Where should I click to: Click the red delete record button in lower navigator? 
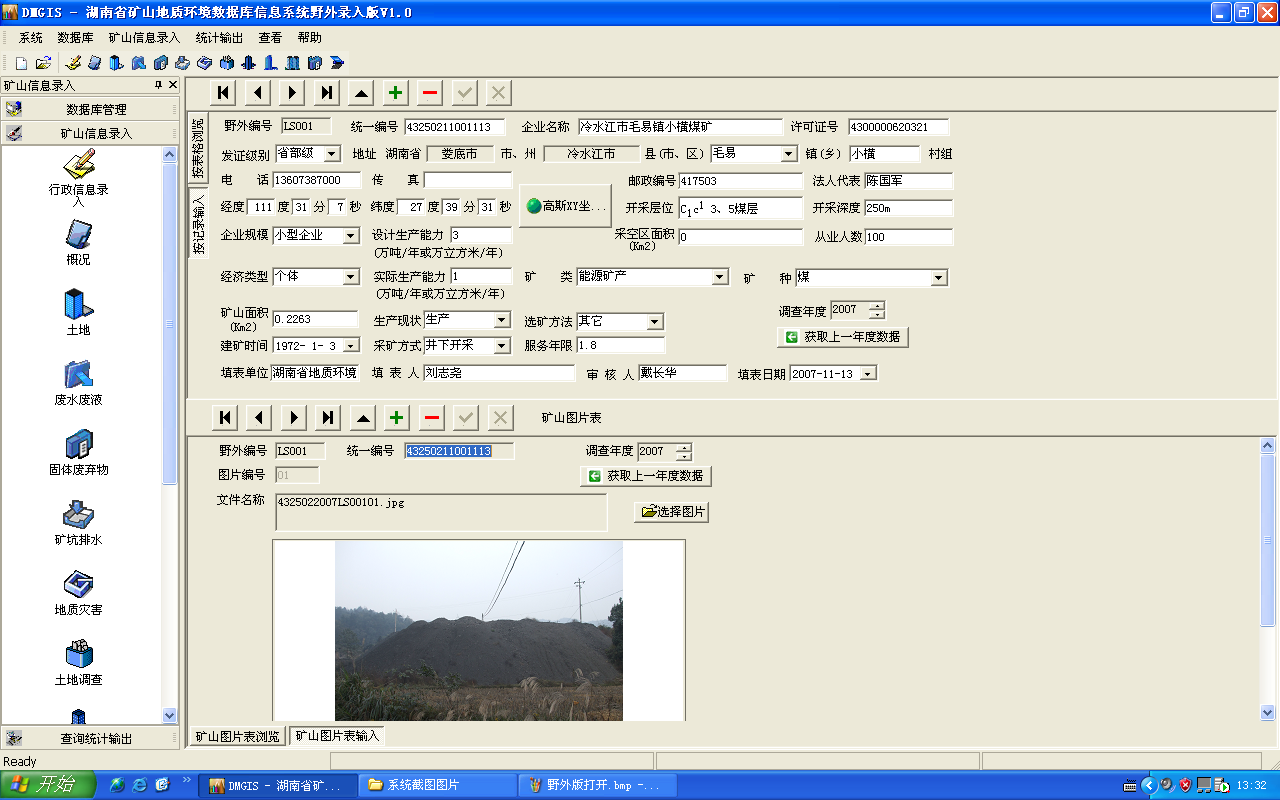tap(431, 417)
